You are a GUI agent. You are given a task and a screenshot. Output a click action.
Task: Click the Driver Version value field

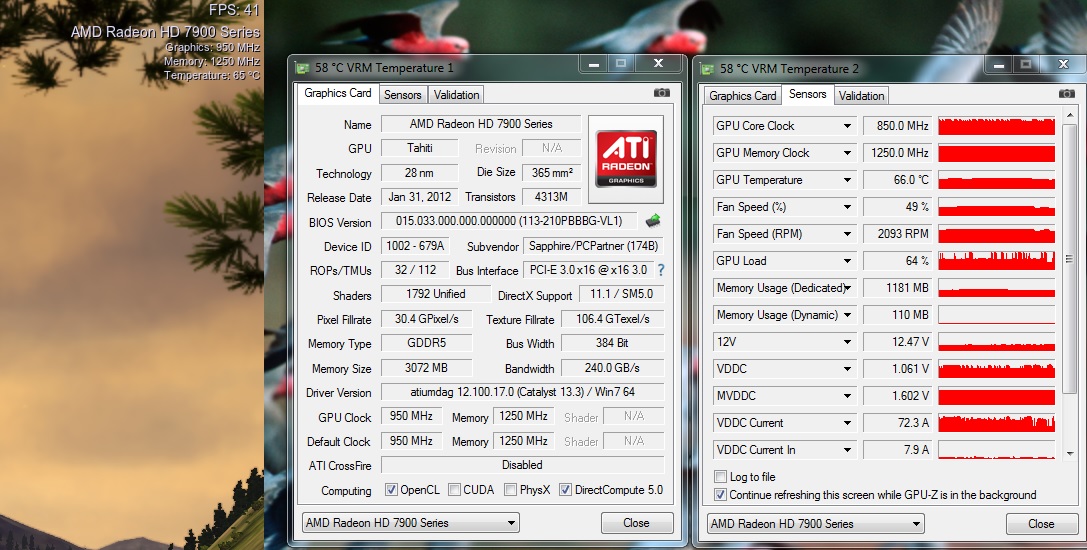522,392
